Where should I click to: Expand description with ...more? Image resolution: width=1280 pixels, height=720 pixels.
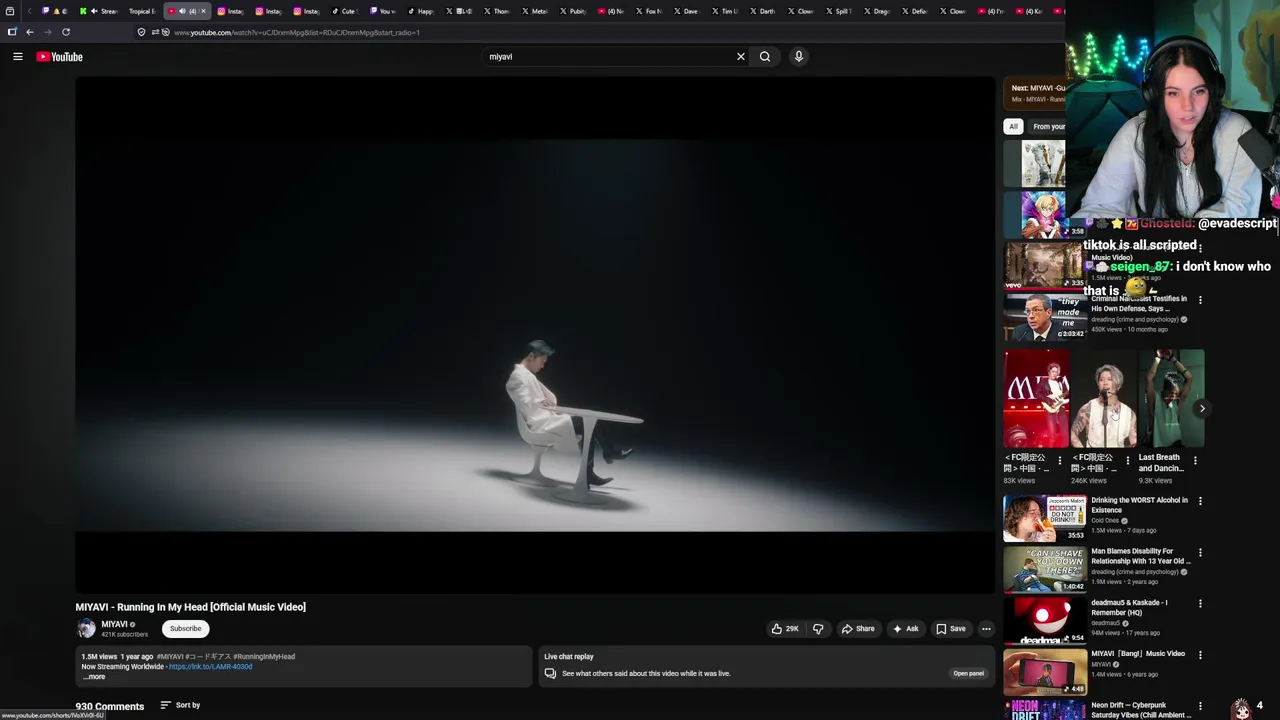pos(94,677)
